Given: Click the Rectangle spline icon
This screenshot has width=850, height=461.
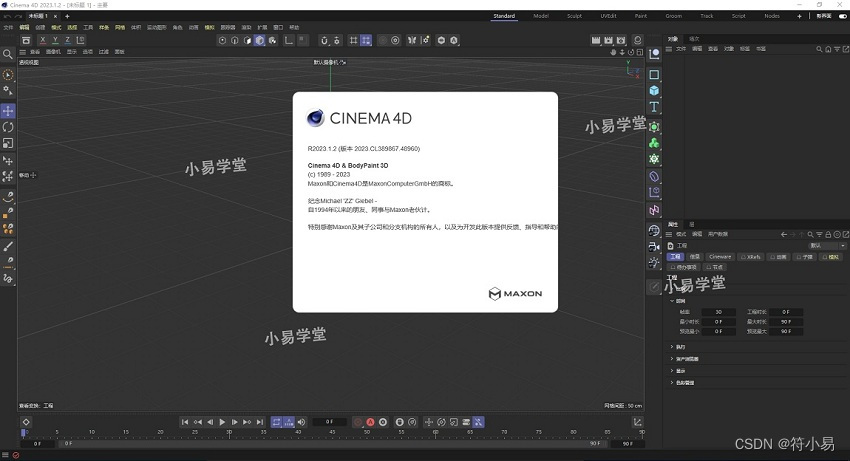Looking at the screenshot, I should point(654,74).
